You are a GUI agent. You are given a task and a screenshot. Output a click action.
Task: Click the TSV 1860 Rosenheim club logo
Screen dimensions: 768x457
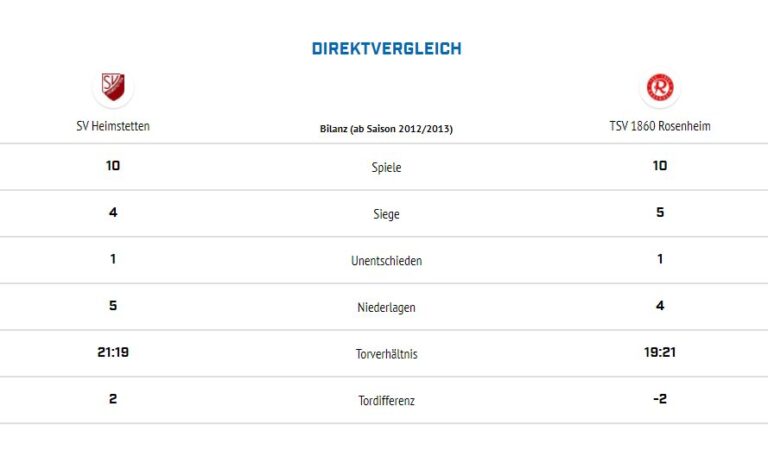(x=660, y=88)
